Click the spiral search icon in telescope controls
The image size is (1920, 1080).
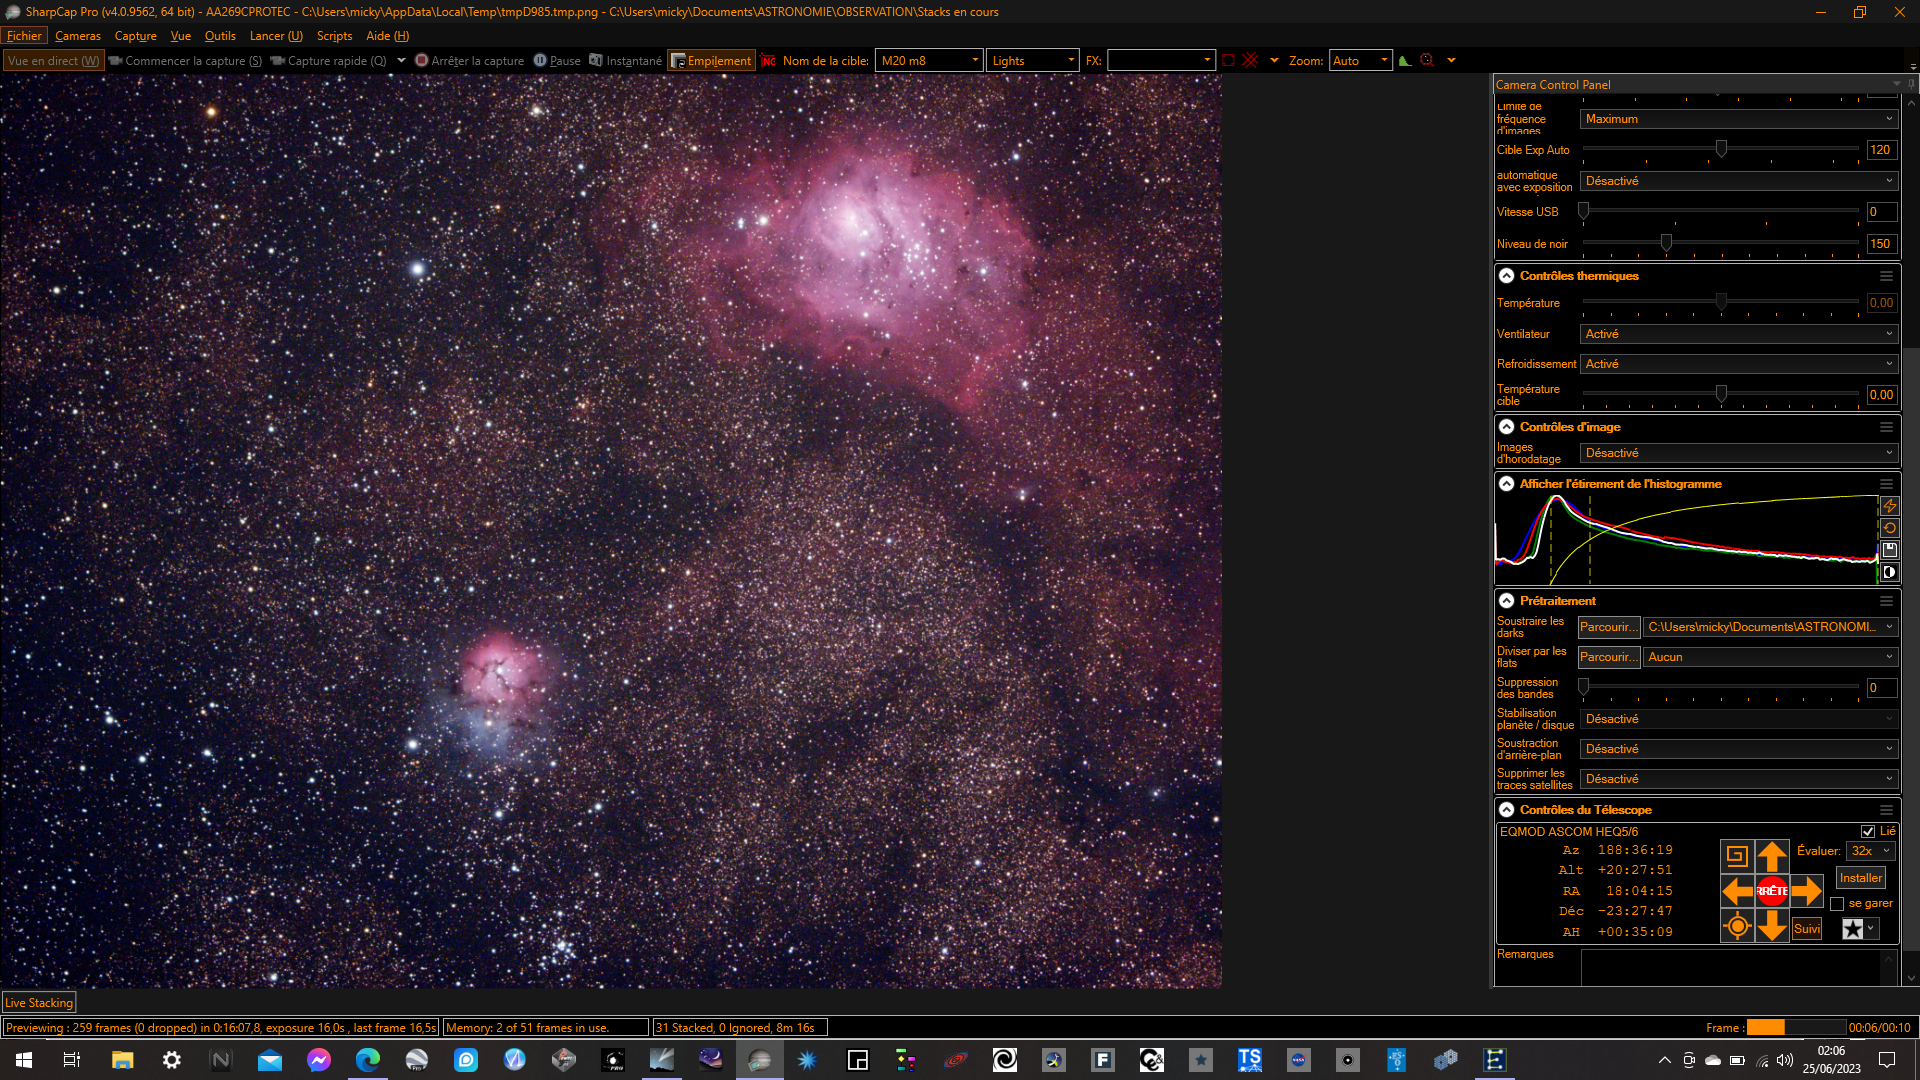[1738, 856]
